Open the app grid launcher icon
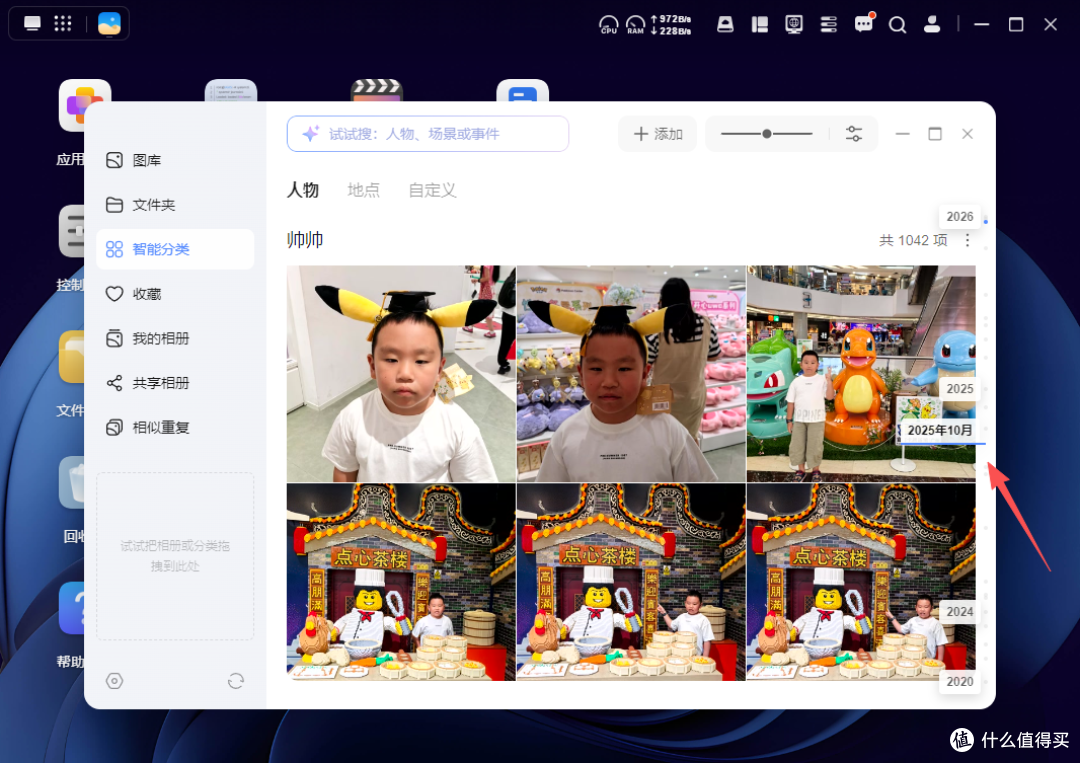 (63, 24)
